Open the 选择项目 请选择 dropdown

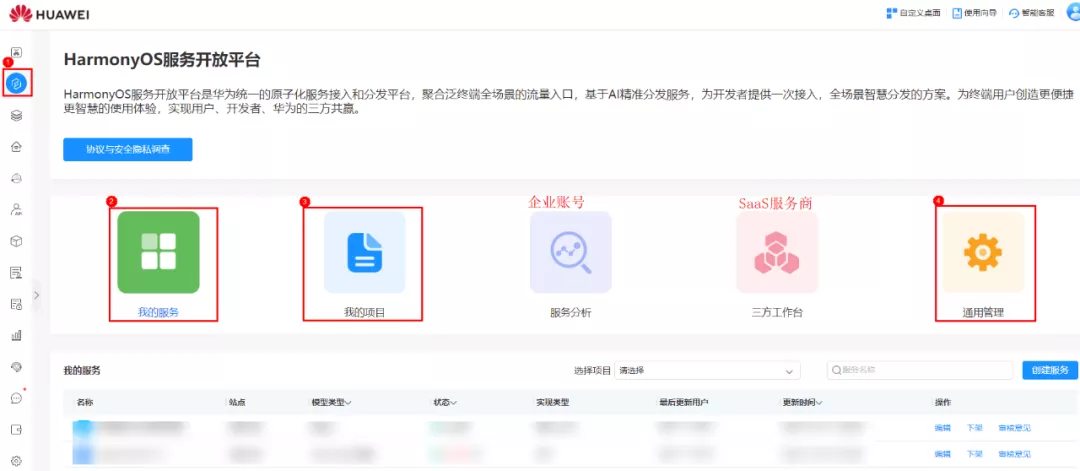(x=707, y=370)
